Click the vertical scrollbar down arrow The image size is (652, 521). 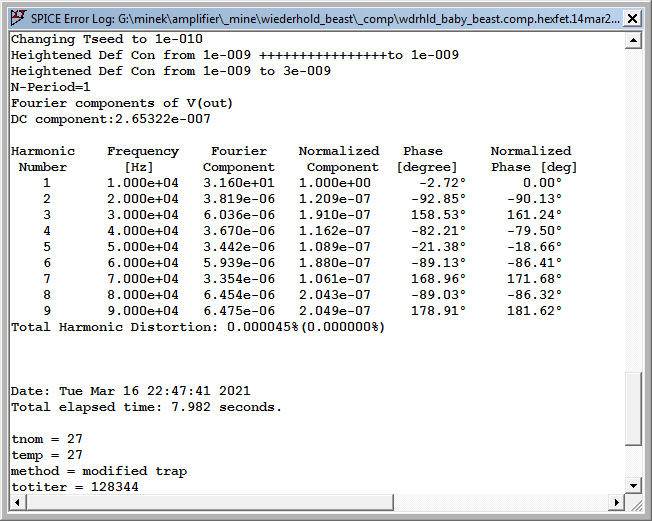(x=633, y=485)
